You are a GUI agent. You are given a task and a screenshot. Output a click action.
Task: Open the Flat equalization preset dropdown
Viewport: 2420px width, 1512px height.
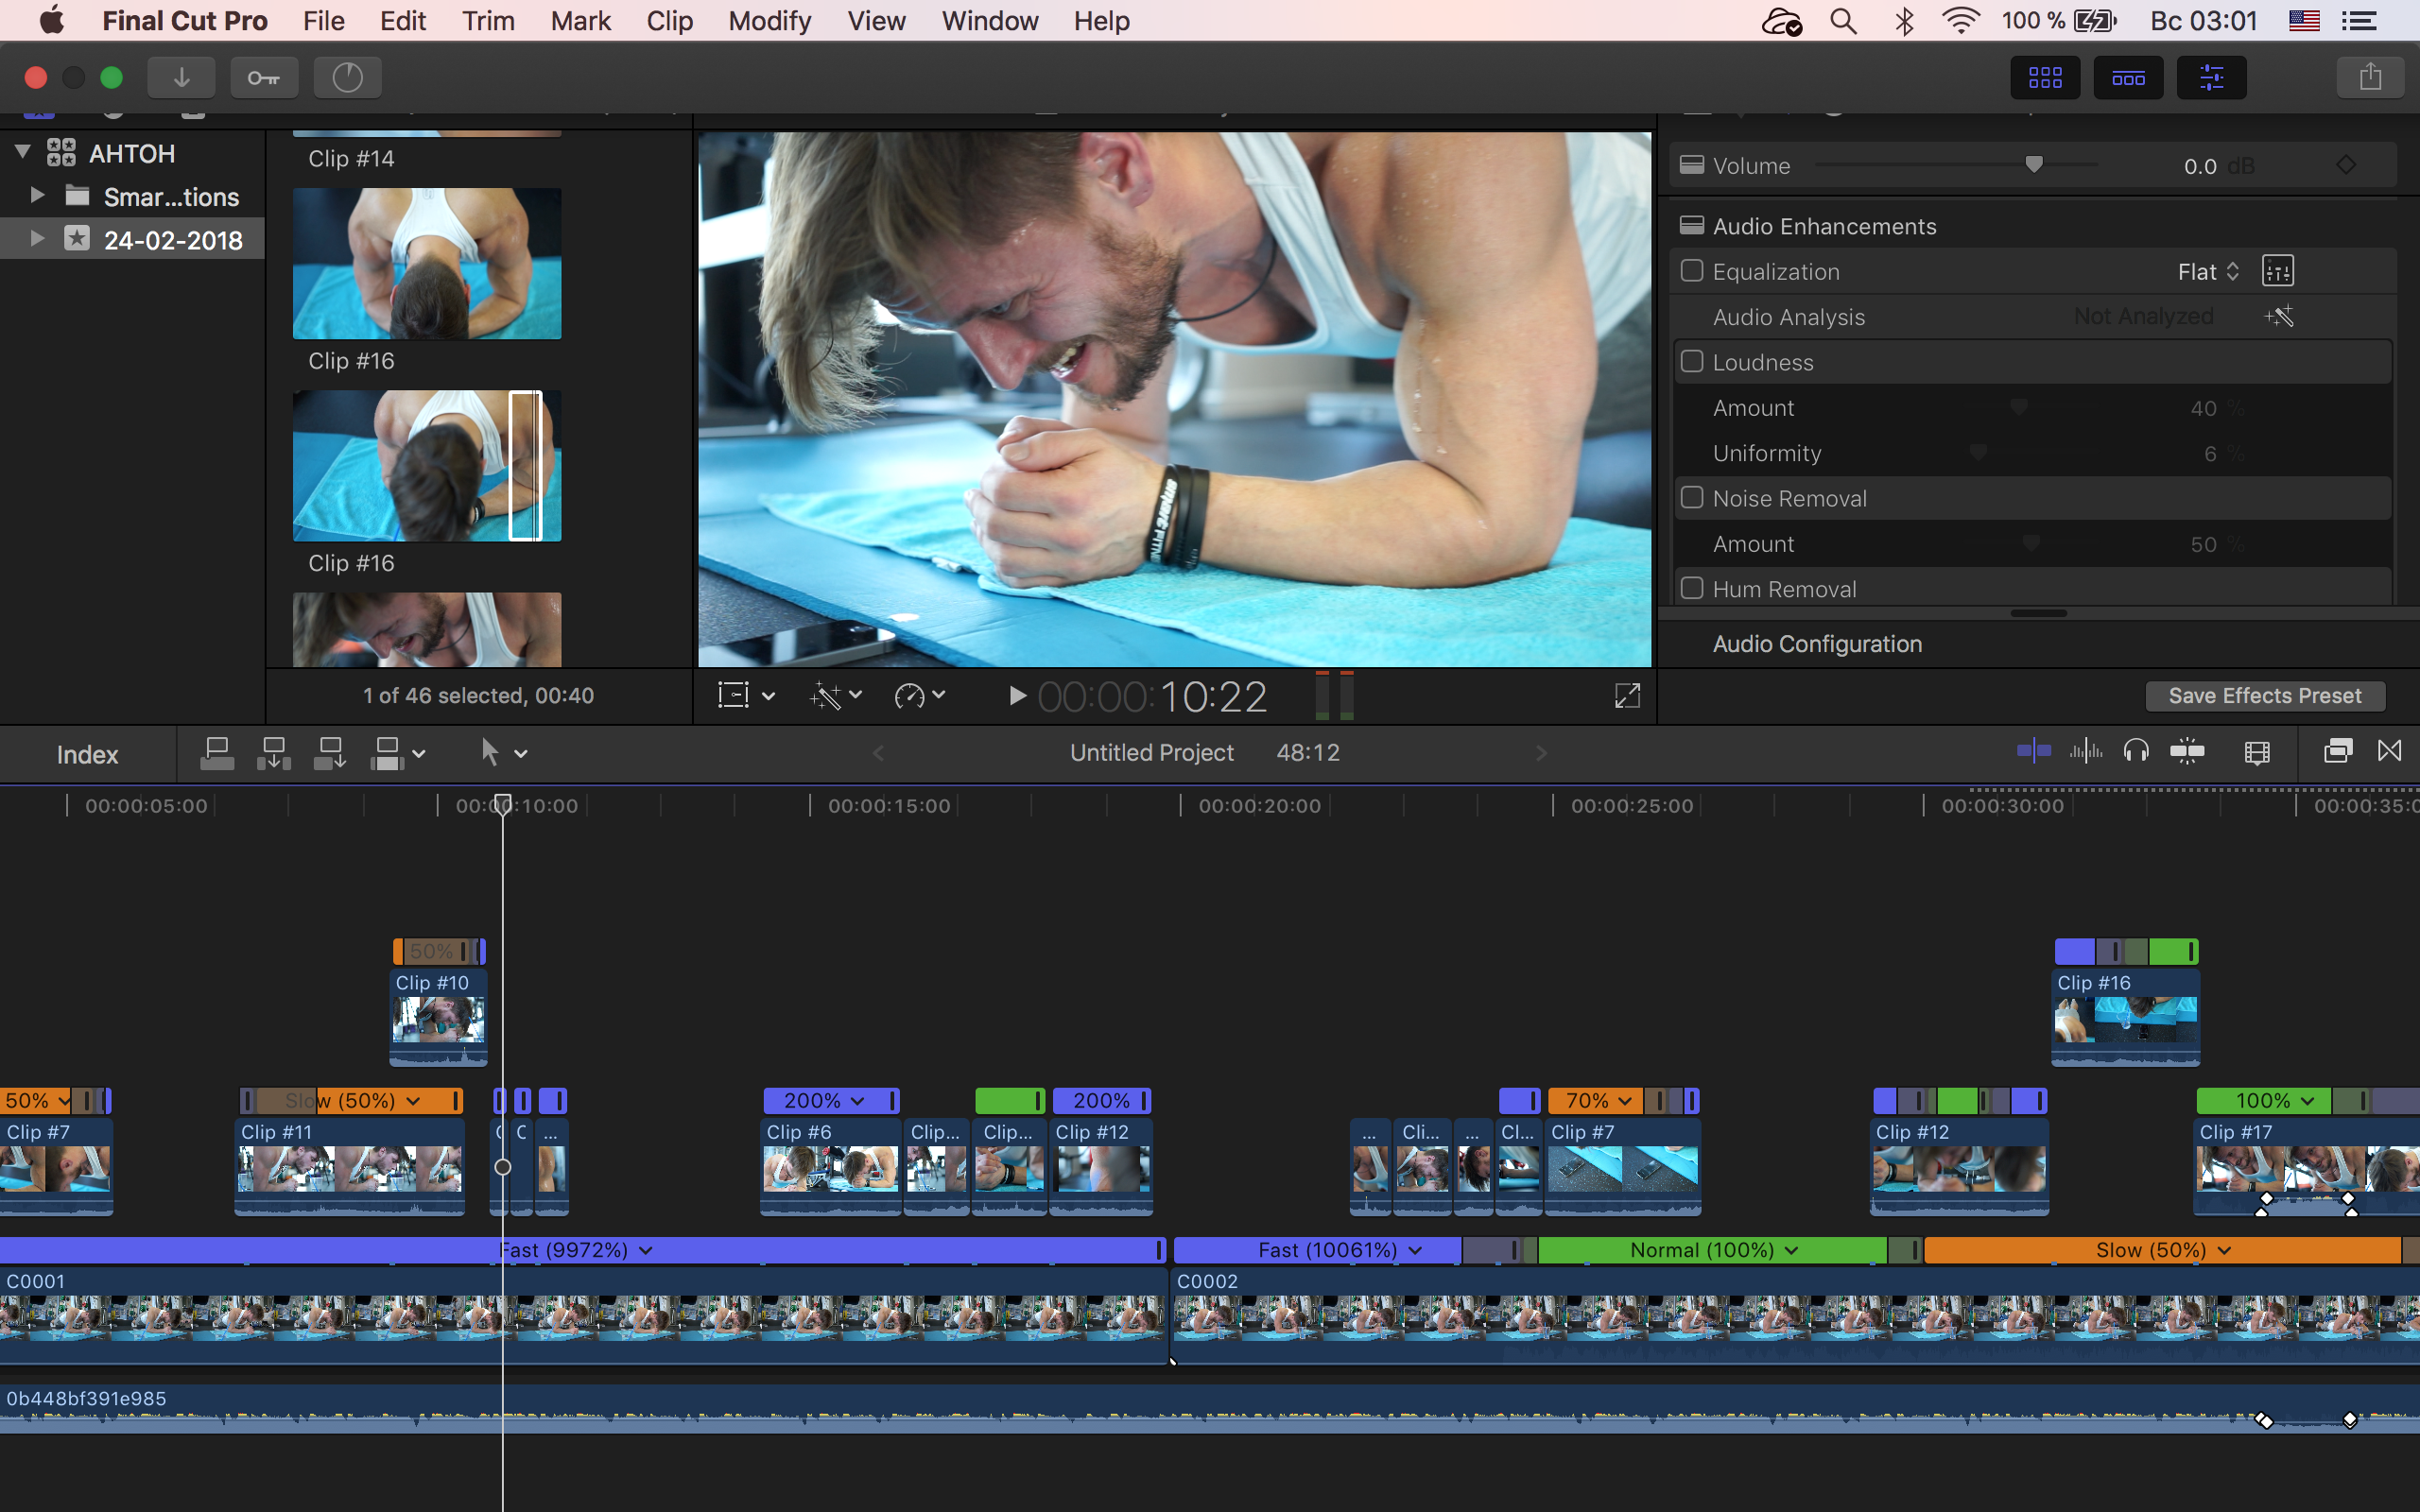[2208, 272]
